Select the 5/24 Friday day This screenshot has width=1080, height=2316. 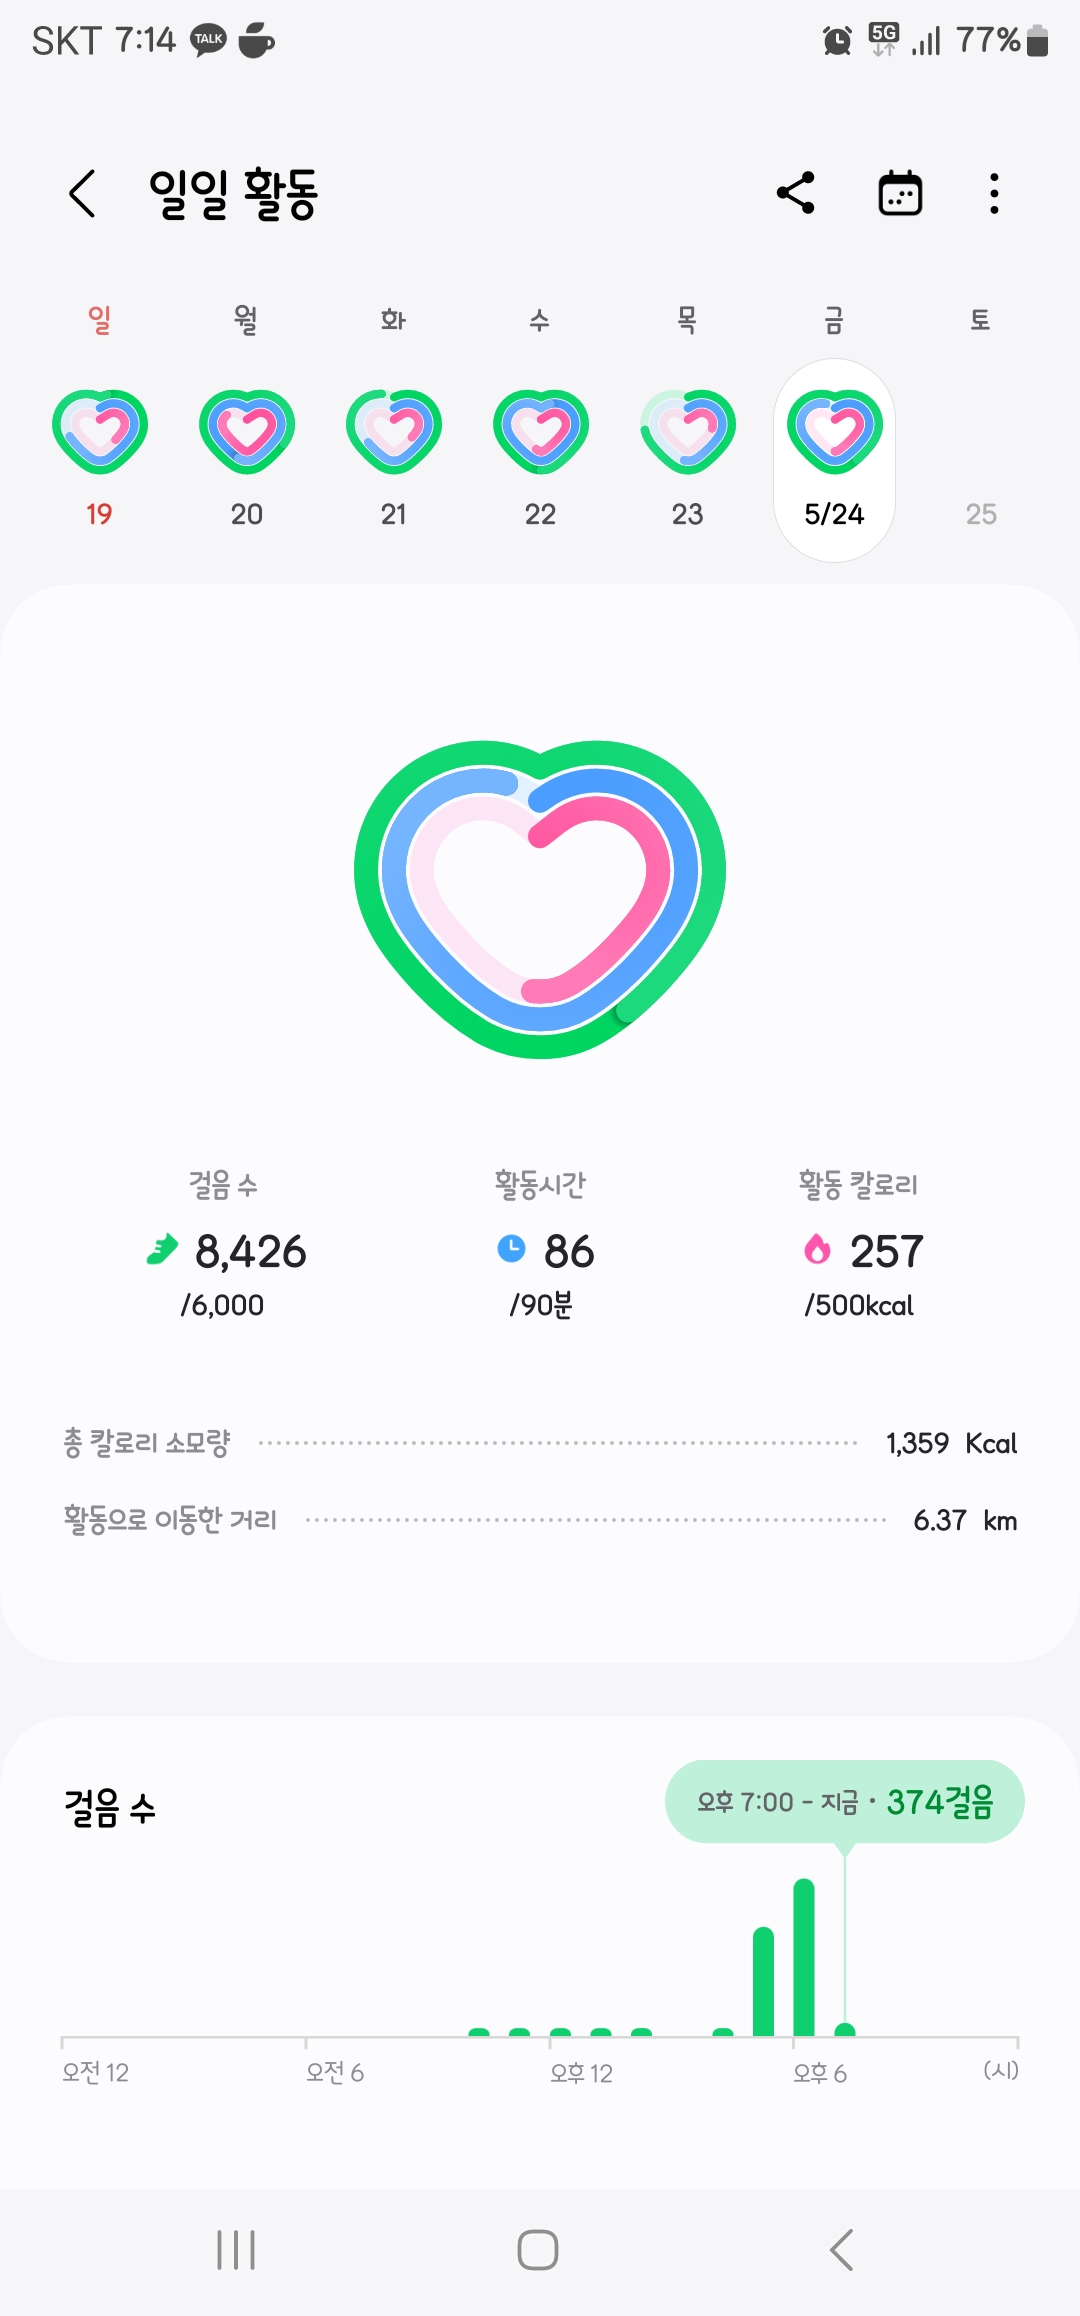[834, 460]
